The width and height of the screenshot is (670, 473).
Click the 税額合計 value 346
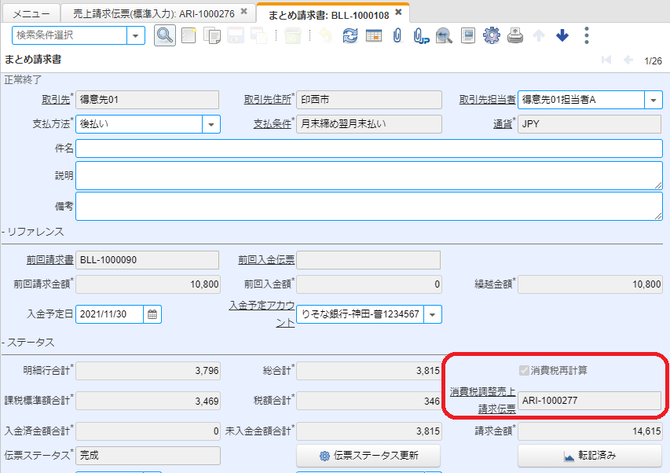coord(369,401)
